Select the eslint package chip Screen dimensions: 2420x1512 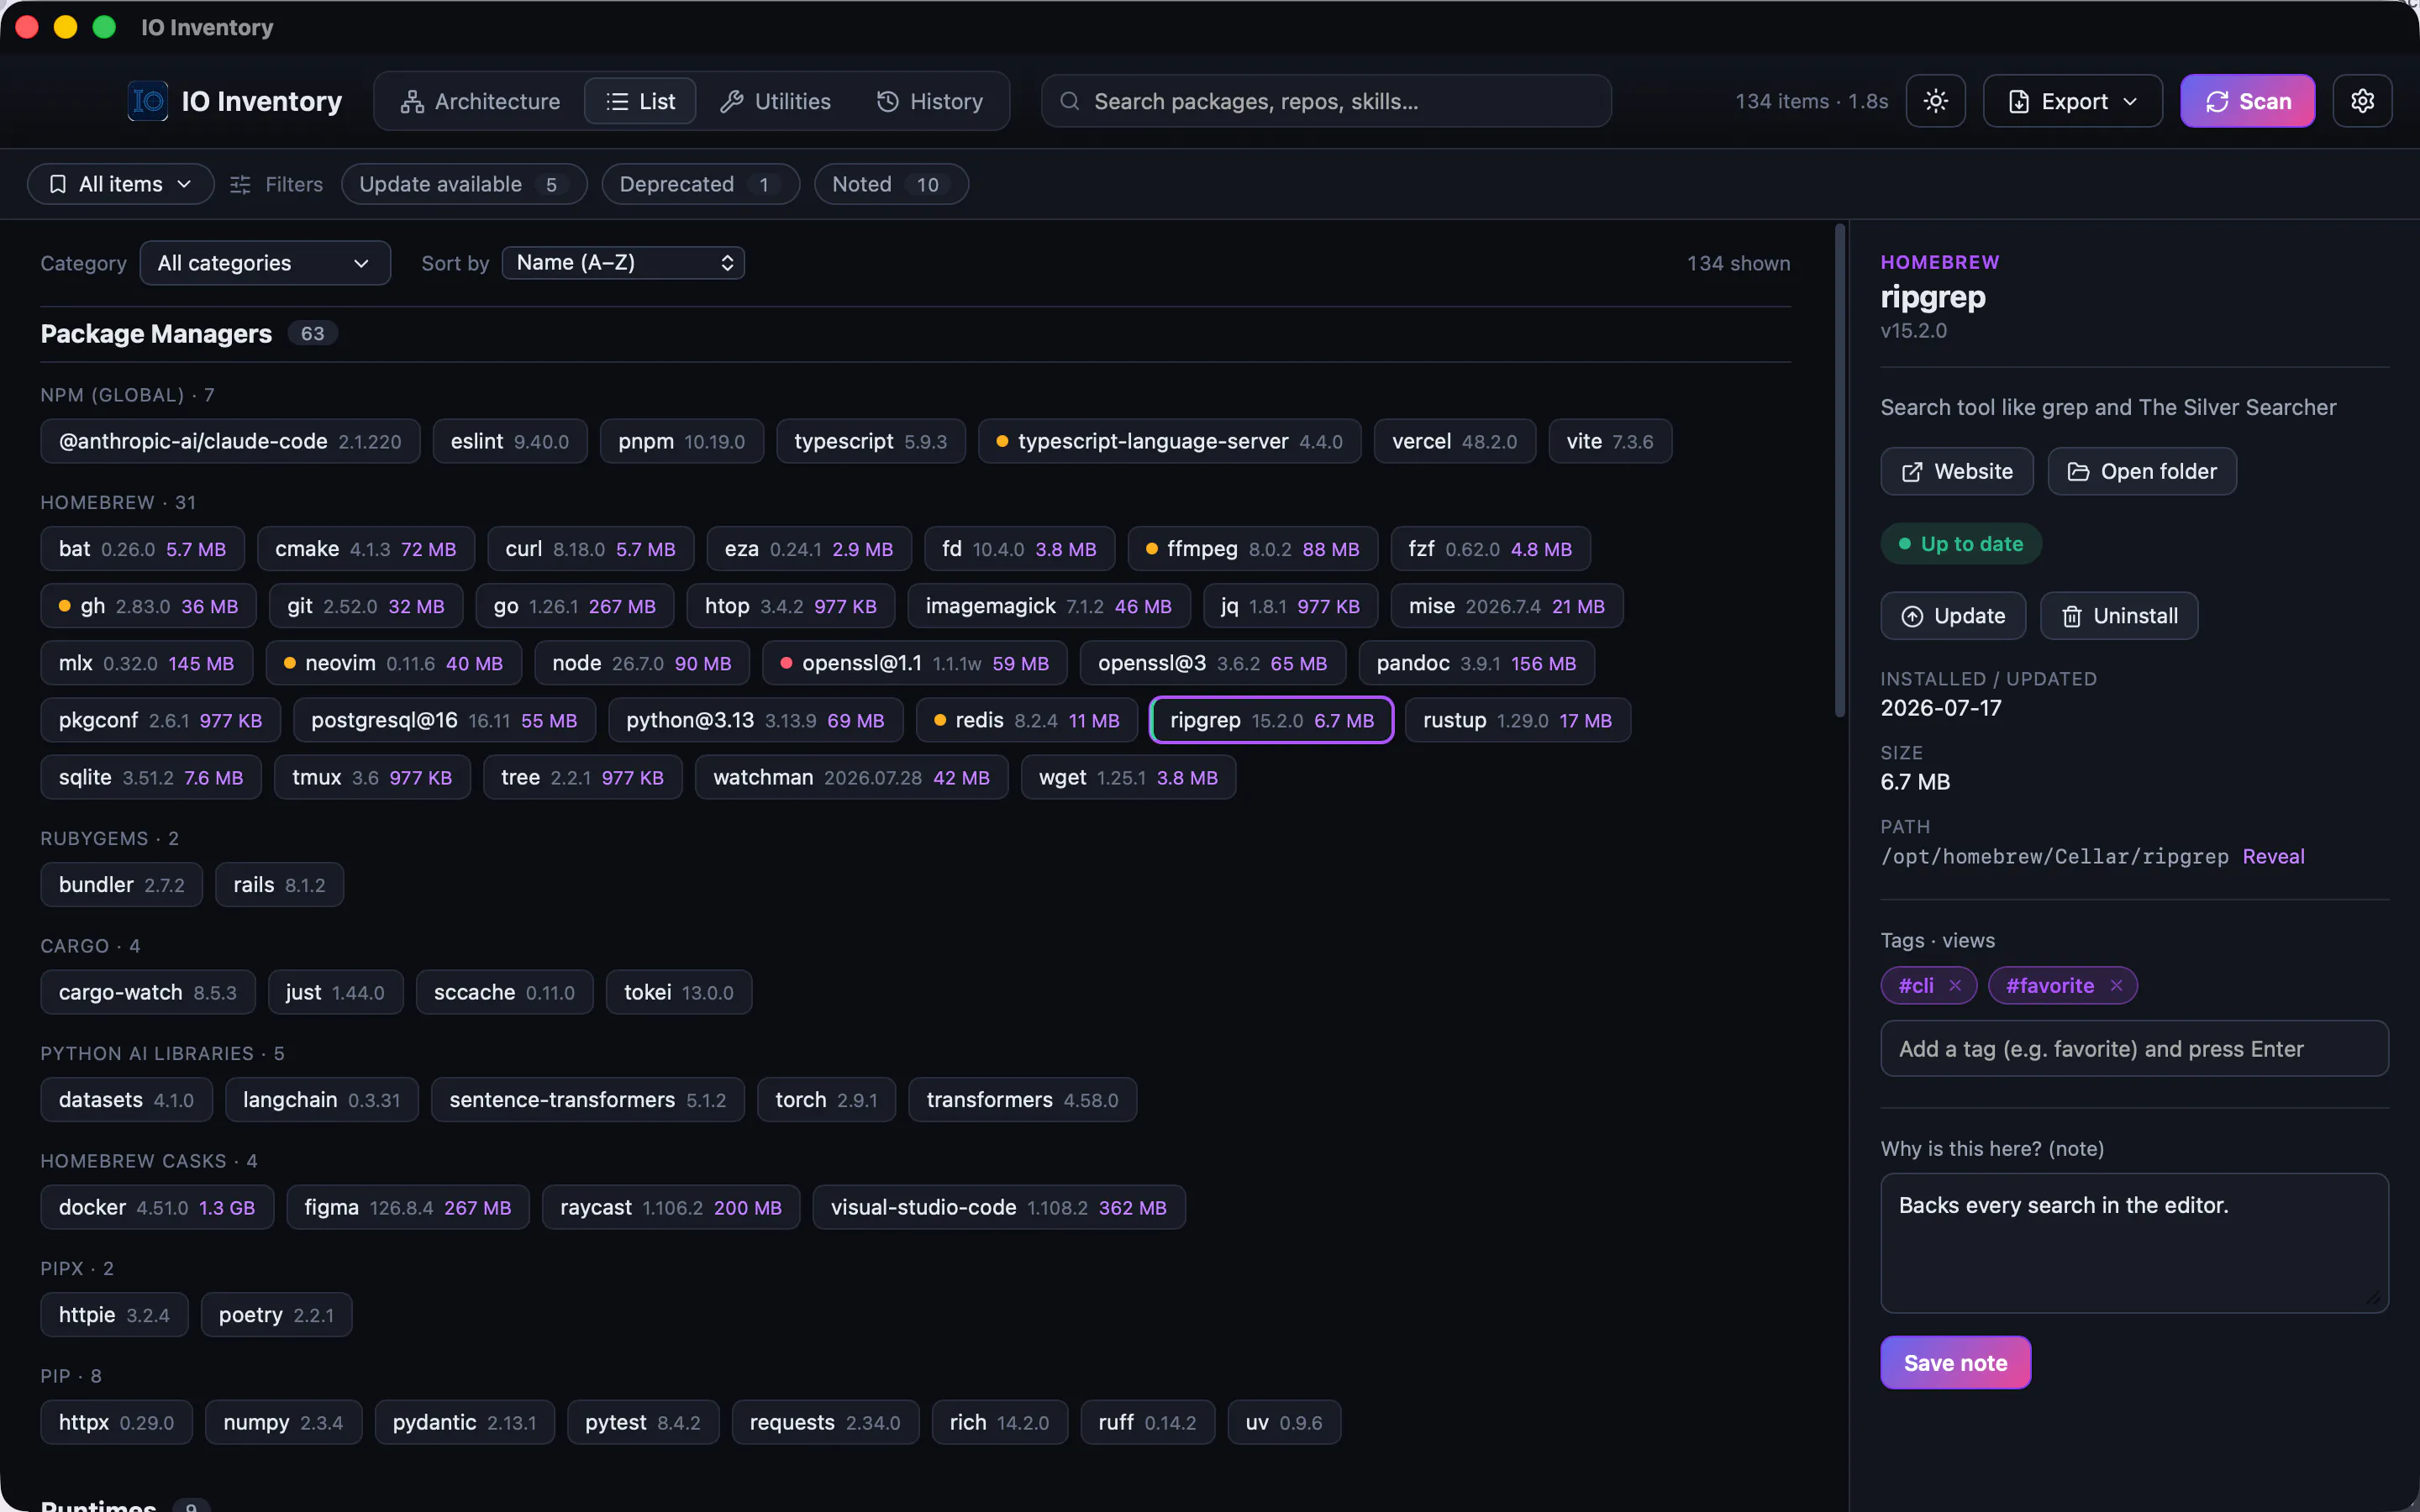pyautogui.click(x=510, y=441)
